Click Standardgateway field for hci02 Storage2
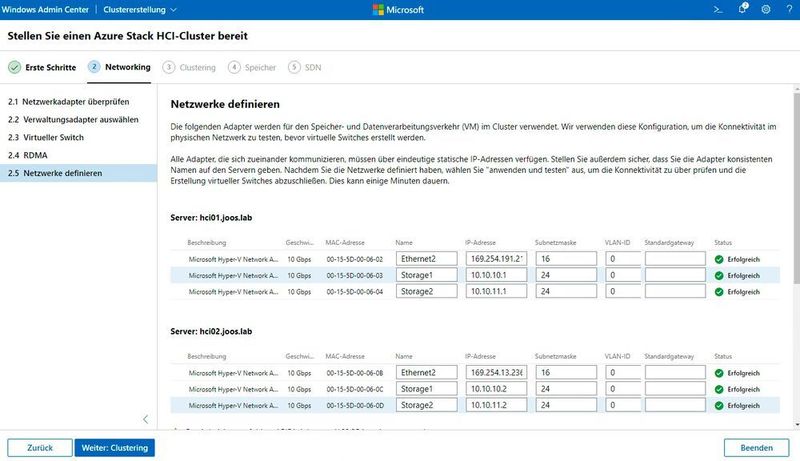This screenshot has height=461, width=800. (675, 405)
